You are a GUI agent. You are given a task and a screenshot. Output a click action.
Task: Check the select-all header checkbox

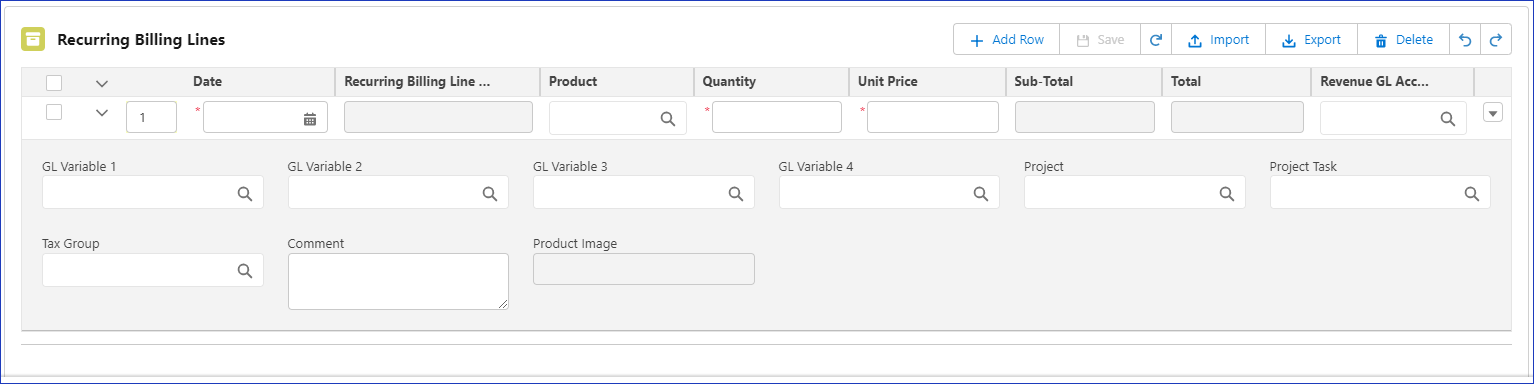54,82
